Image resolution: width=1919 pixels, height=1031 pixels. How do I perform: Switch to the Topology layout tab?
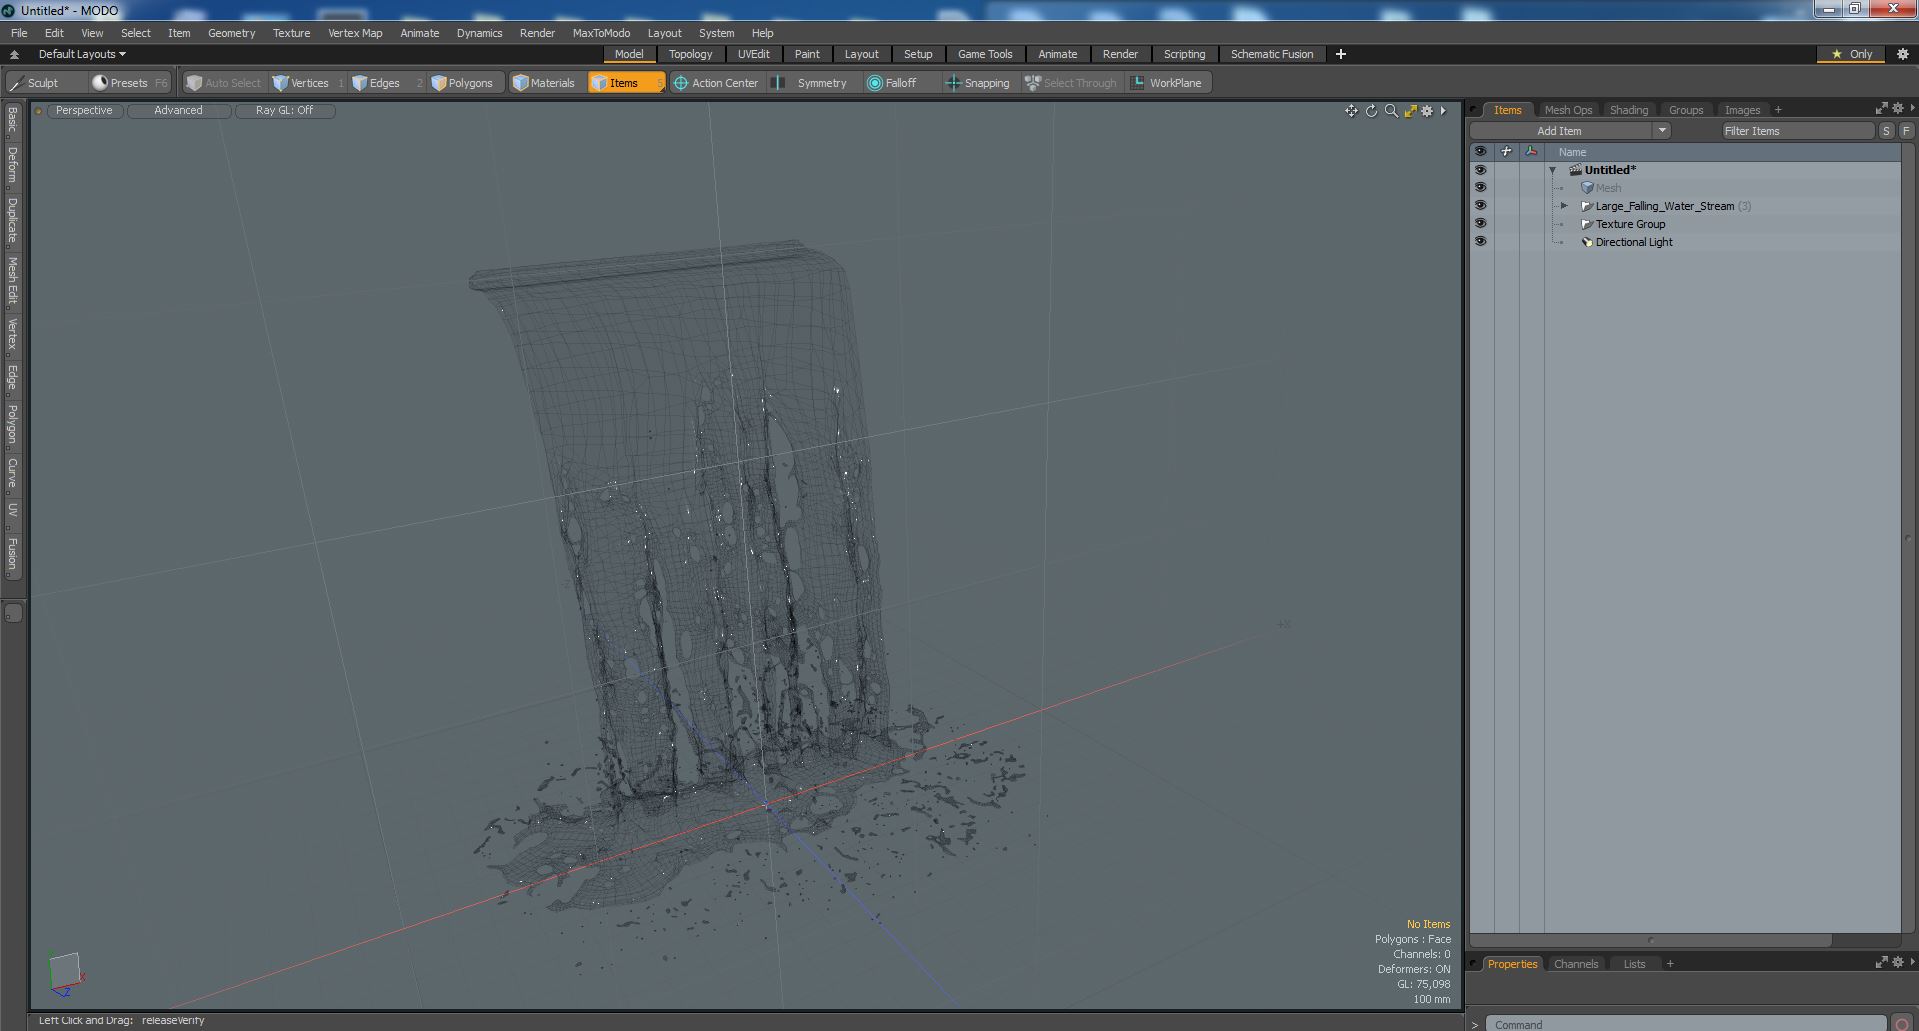point(690,54)
